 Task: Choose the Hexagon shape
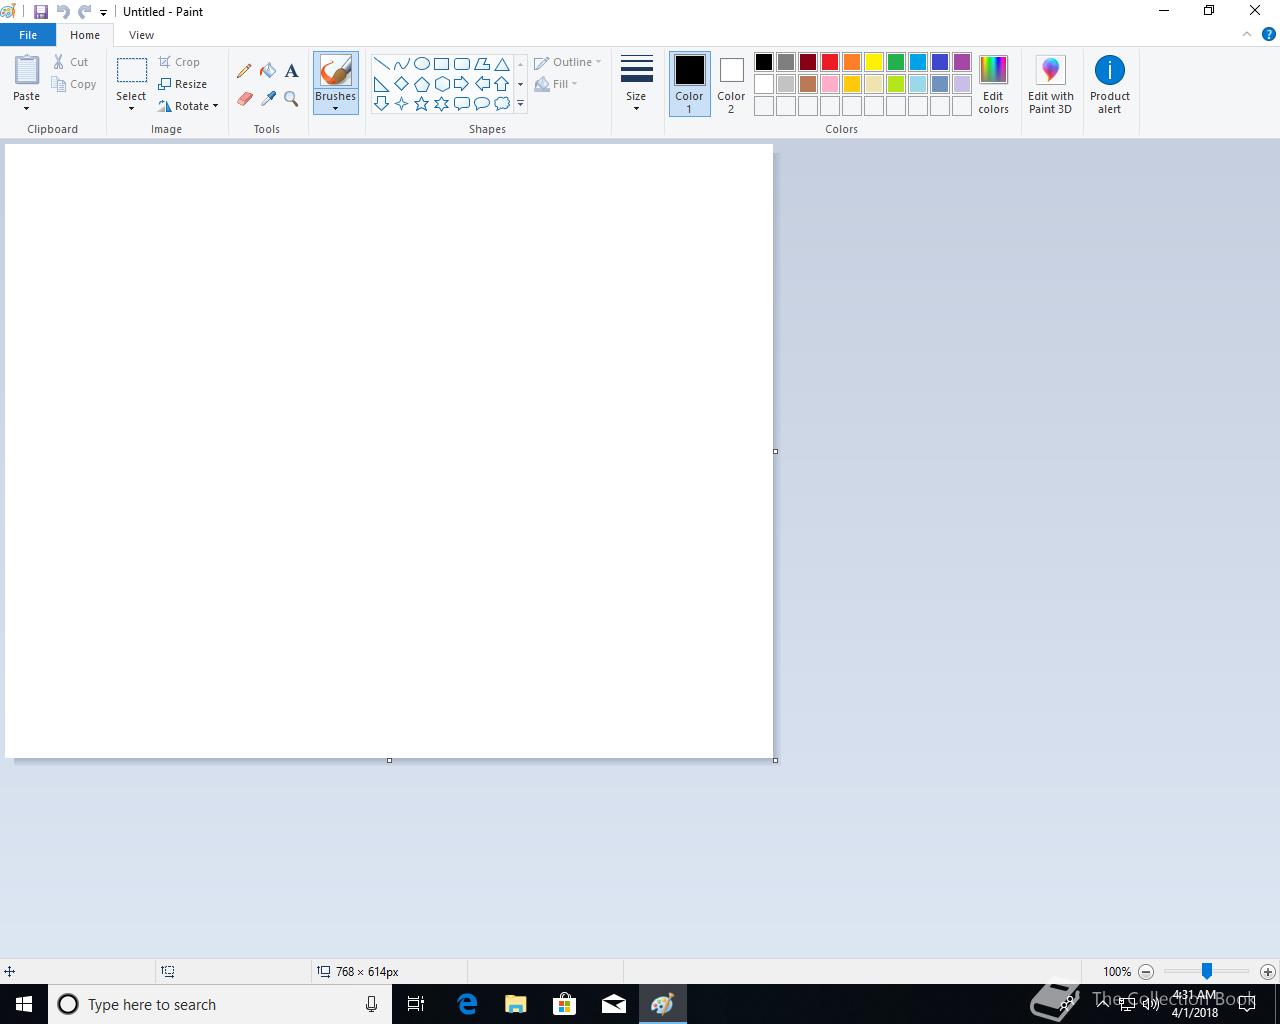click(441, 84)
